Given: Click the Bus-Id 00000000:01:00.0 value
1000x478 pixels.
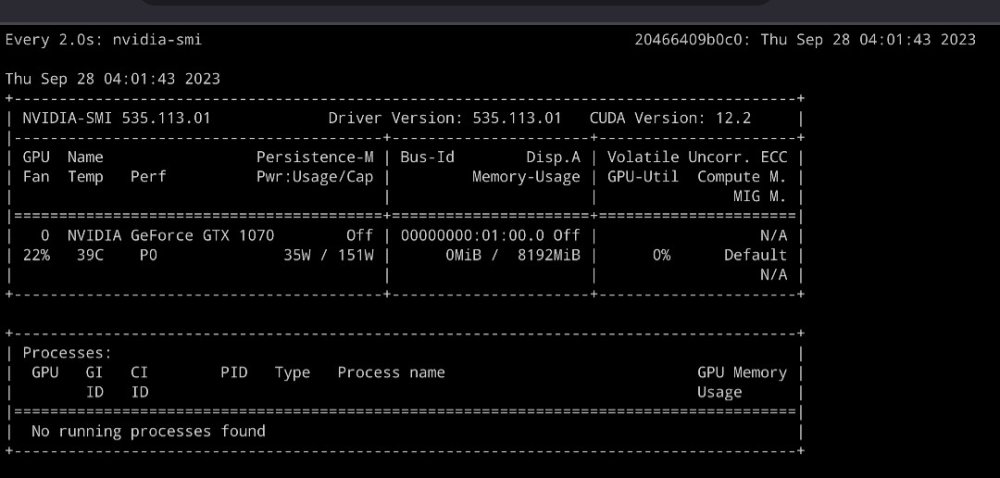Looking at the screenshot, I should (x=472, y=236).
